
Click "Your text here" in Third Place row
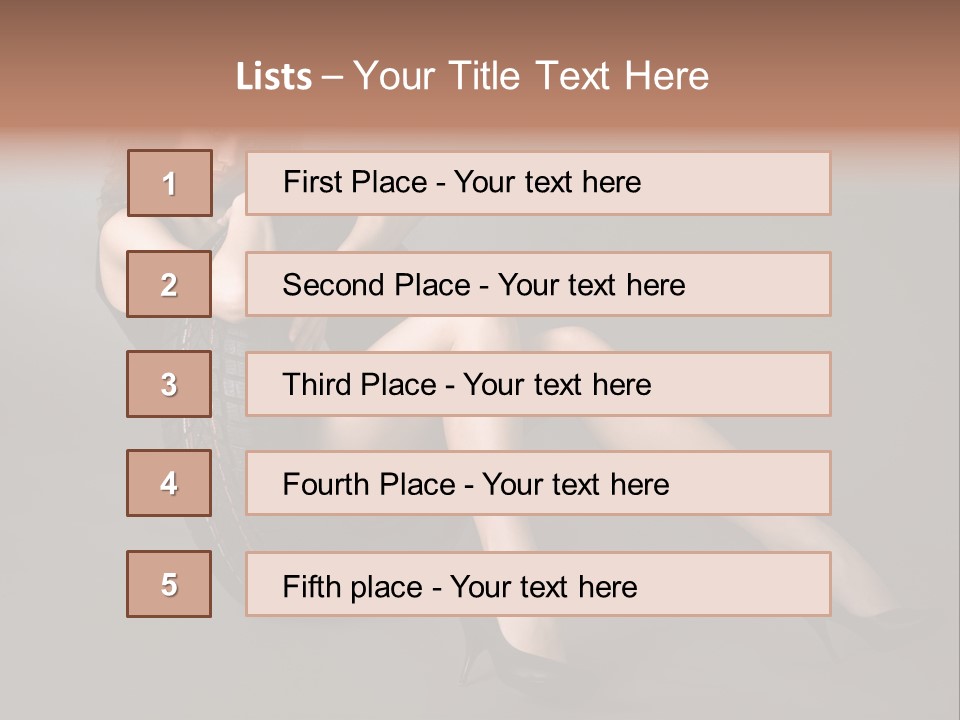557,385
